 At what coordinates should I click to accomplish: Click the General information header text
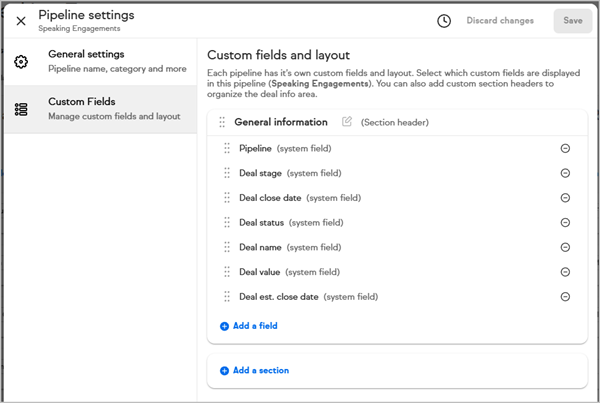click(x=281, y=122)
